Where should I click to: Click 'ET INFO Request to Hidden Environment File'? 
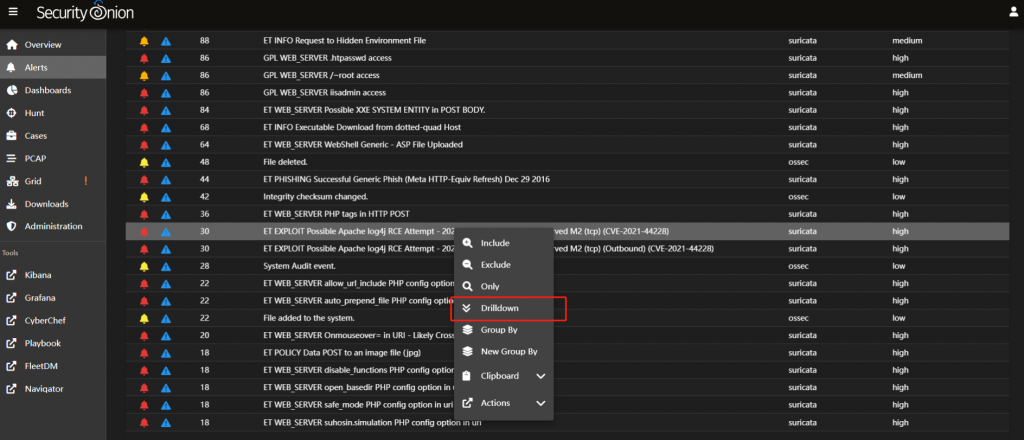click(344, 40)
